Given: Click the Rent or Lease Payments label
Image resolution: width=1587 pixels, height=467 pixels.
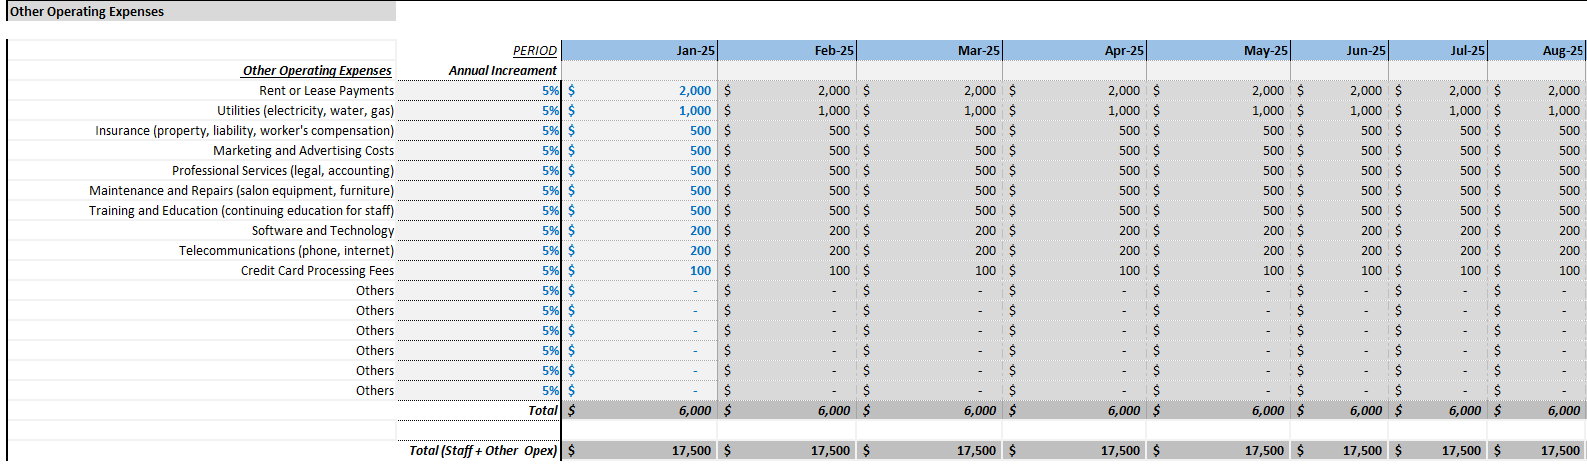Looking at the screenshot, I should 327,90.
